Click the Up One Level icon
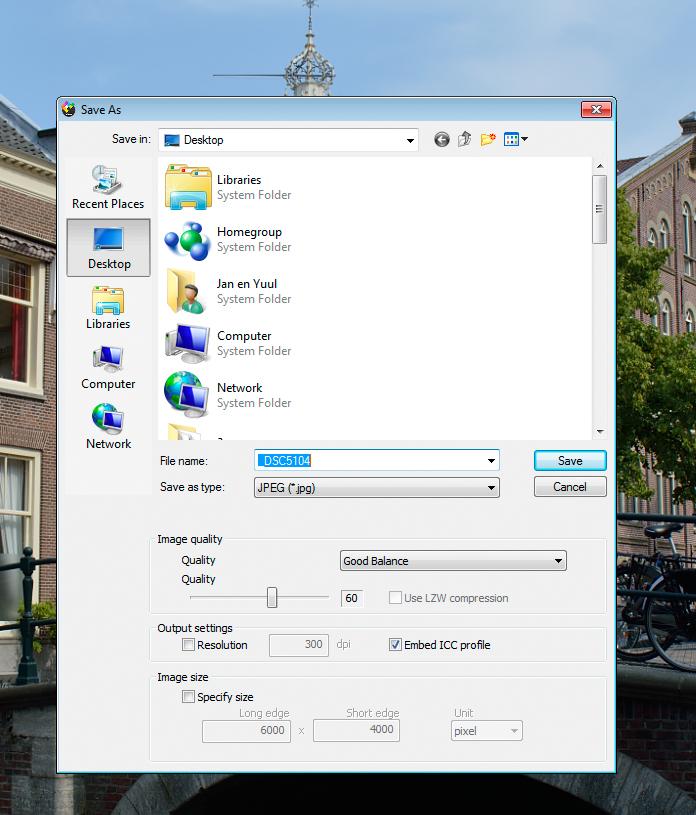Viewport: 696px width, 815px height. 464,139
